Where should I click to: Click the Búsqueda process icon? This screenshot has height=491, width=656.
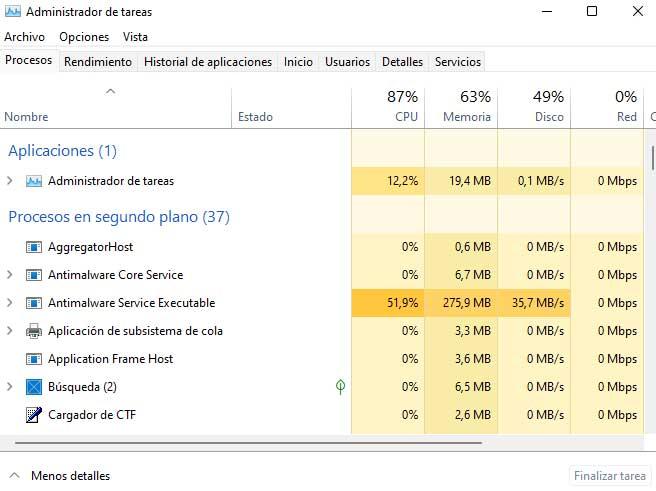[x=34, y=387]
